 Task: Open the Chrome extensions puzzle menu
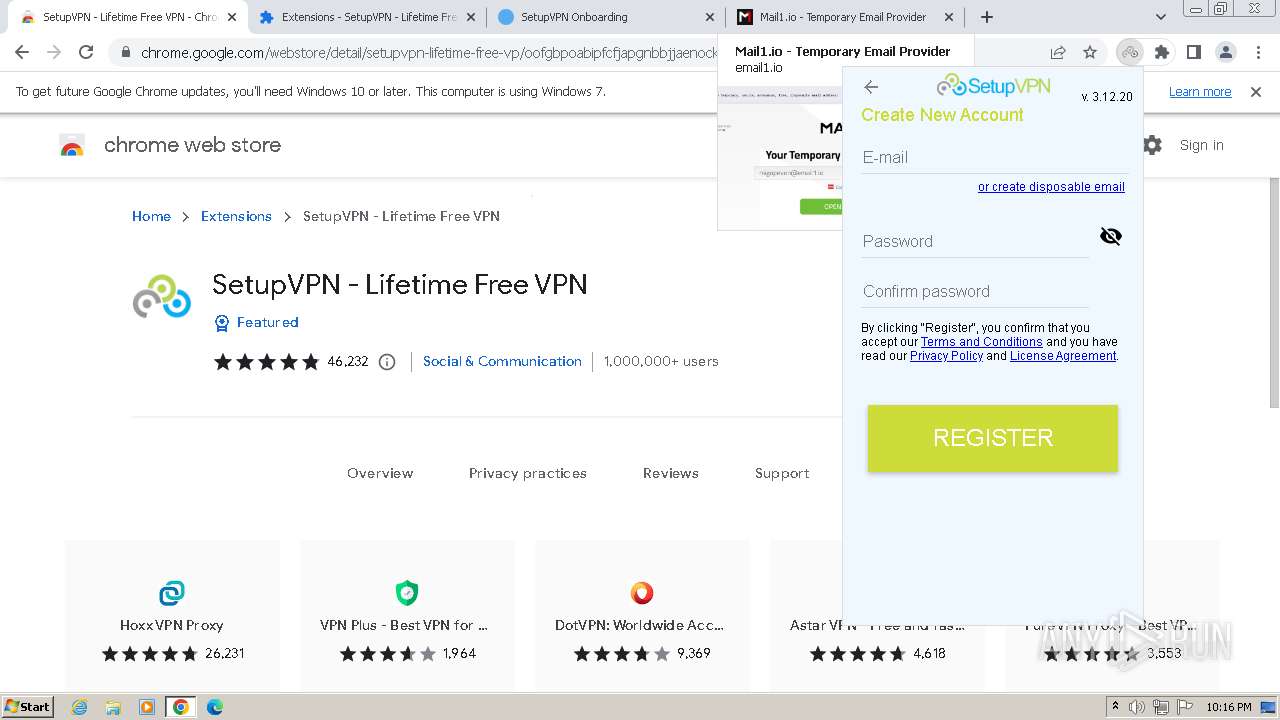pyautogui.click(x=1161, y=53)
